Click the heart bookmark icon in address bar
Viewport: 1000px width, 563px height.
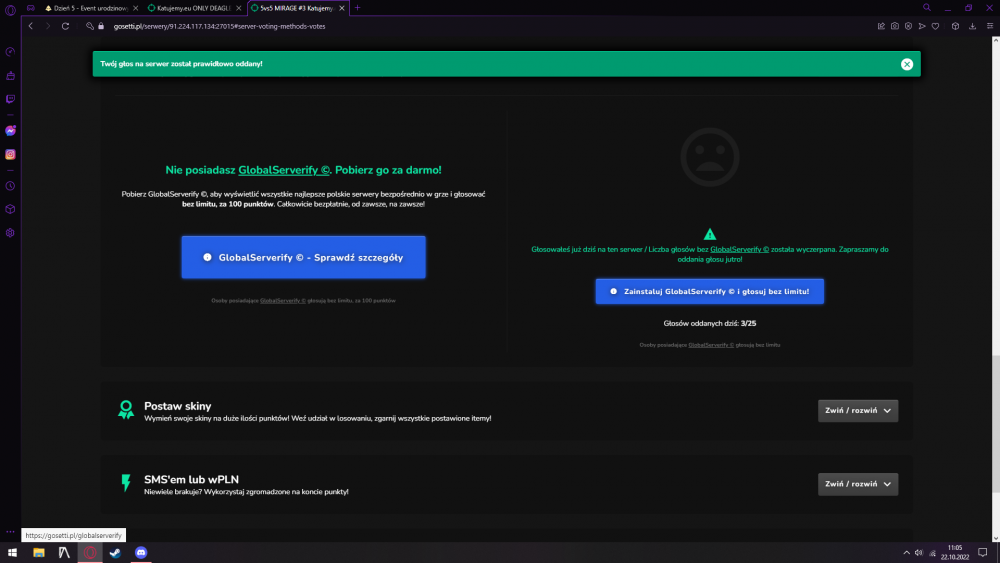click(936, 26)
